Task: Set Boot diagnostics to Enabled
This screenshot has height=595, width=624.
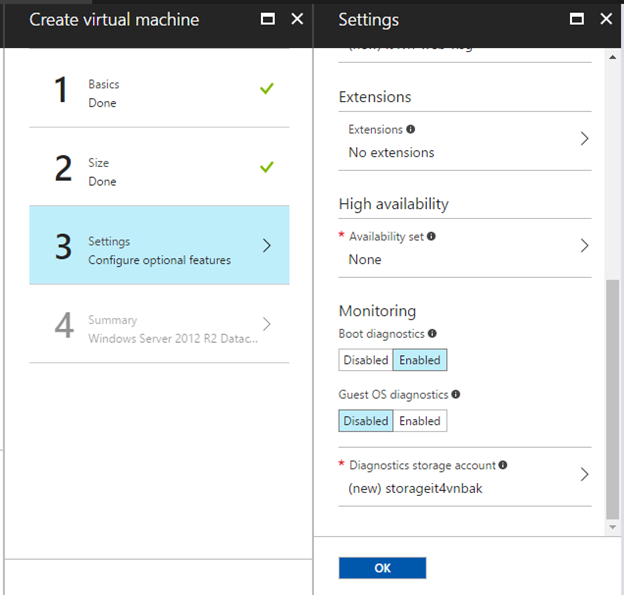Action: pyautogui.click(x=419, y=360)
